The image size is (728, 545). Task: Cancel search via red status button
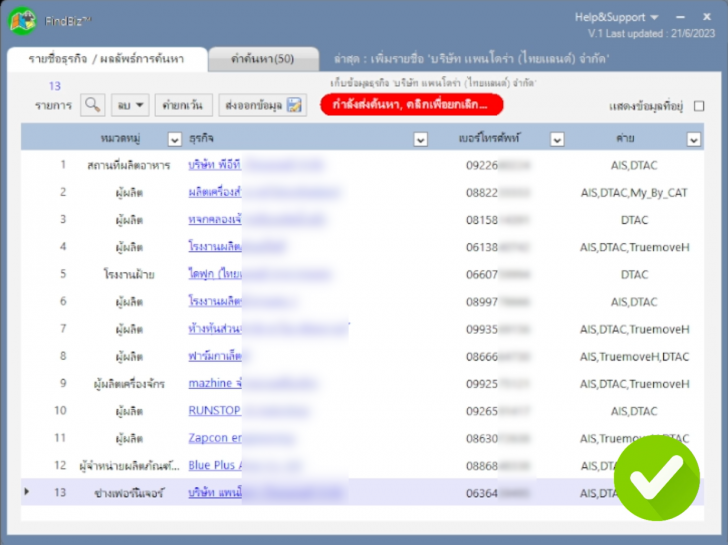tap(412, 104)
